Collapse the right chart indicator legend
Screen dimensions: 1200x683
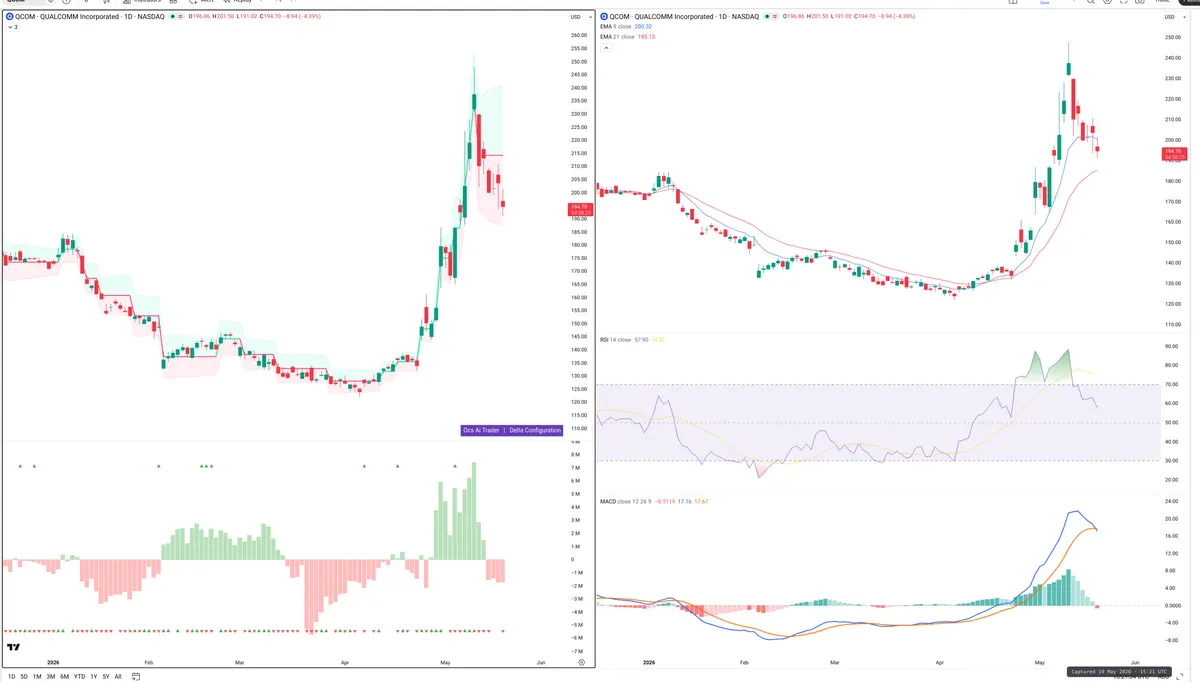click(x=606, y=48)
